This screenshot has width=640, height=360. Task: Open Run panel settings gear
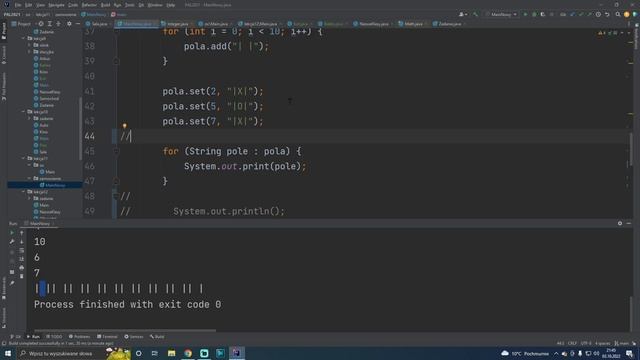620,223
